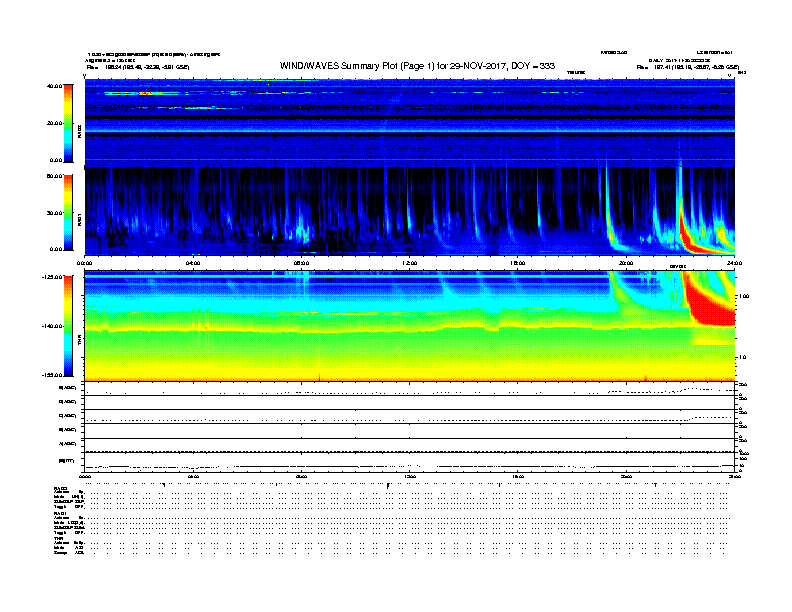Image resolution: width=792 pixels, height=612 pixels.
Task: Click the top-right Pos coordinates text
Action: (688, 67)
